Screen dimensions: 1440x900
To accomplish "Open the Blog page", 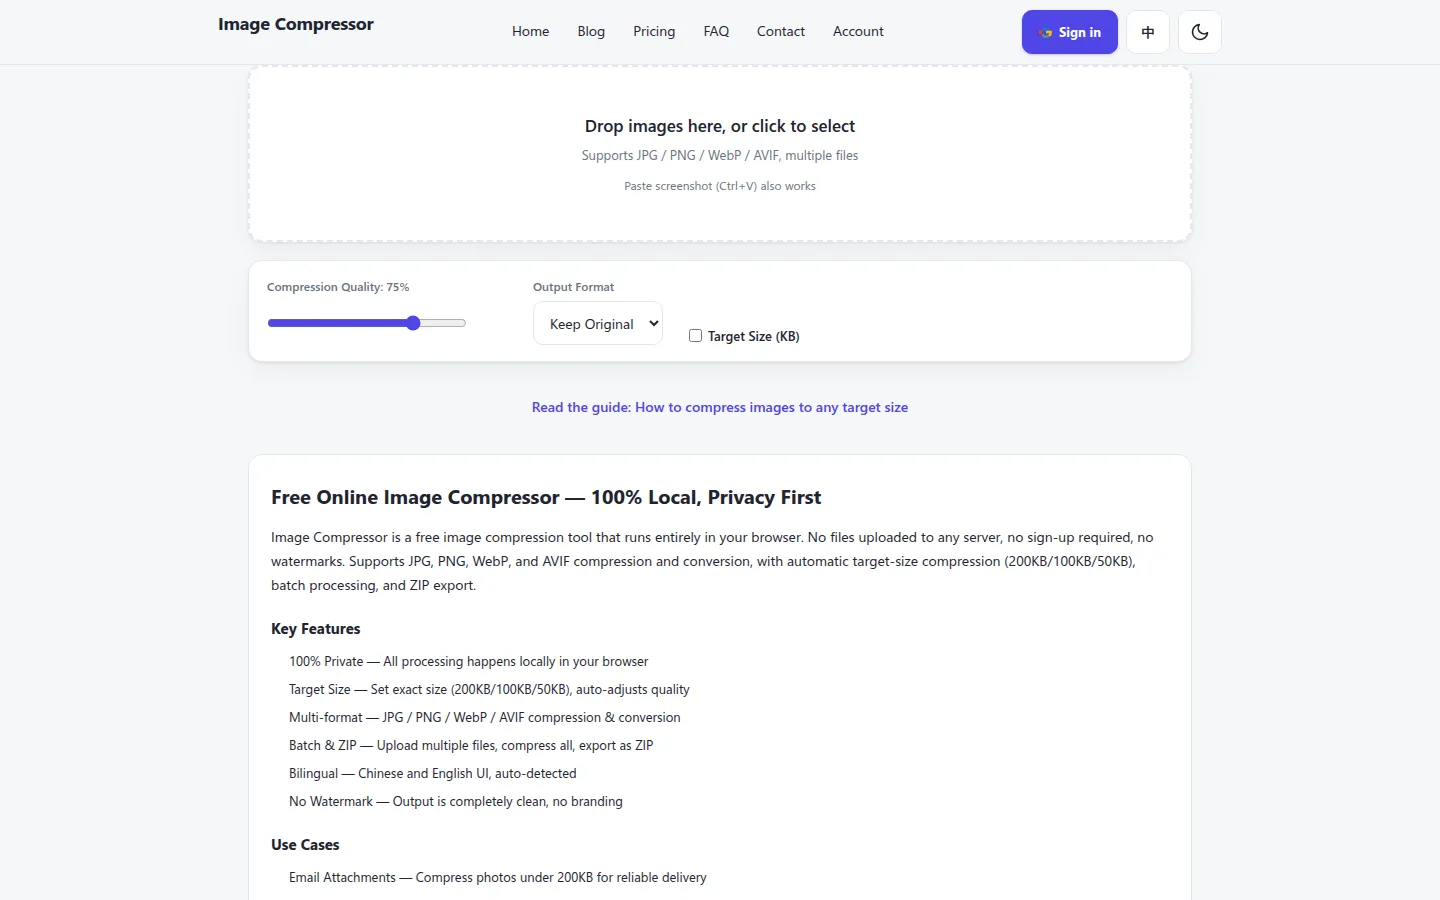I will click(x=591, y=31).
